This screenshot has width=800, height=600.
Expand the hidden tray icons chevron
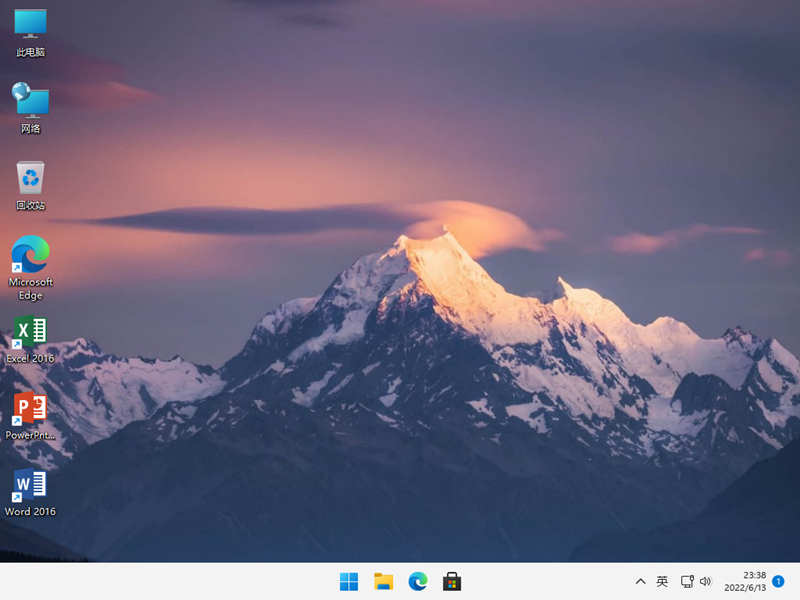(640, 581)
